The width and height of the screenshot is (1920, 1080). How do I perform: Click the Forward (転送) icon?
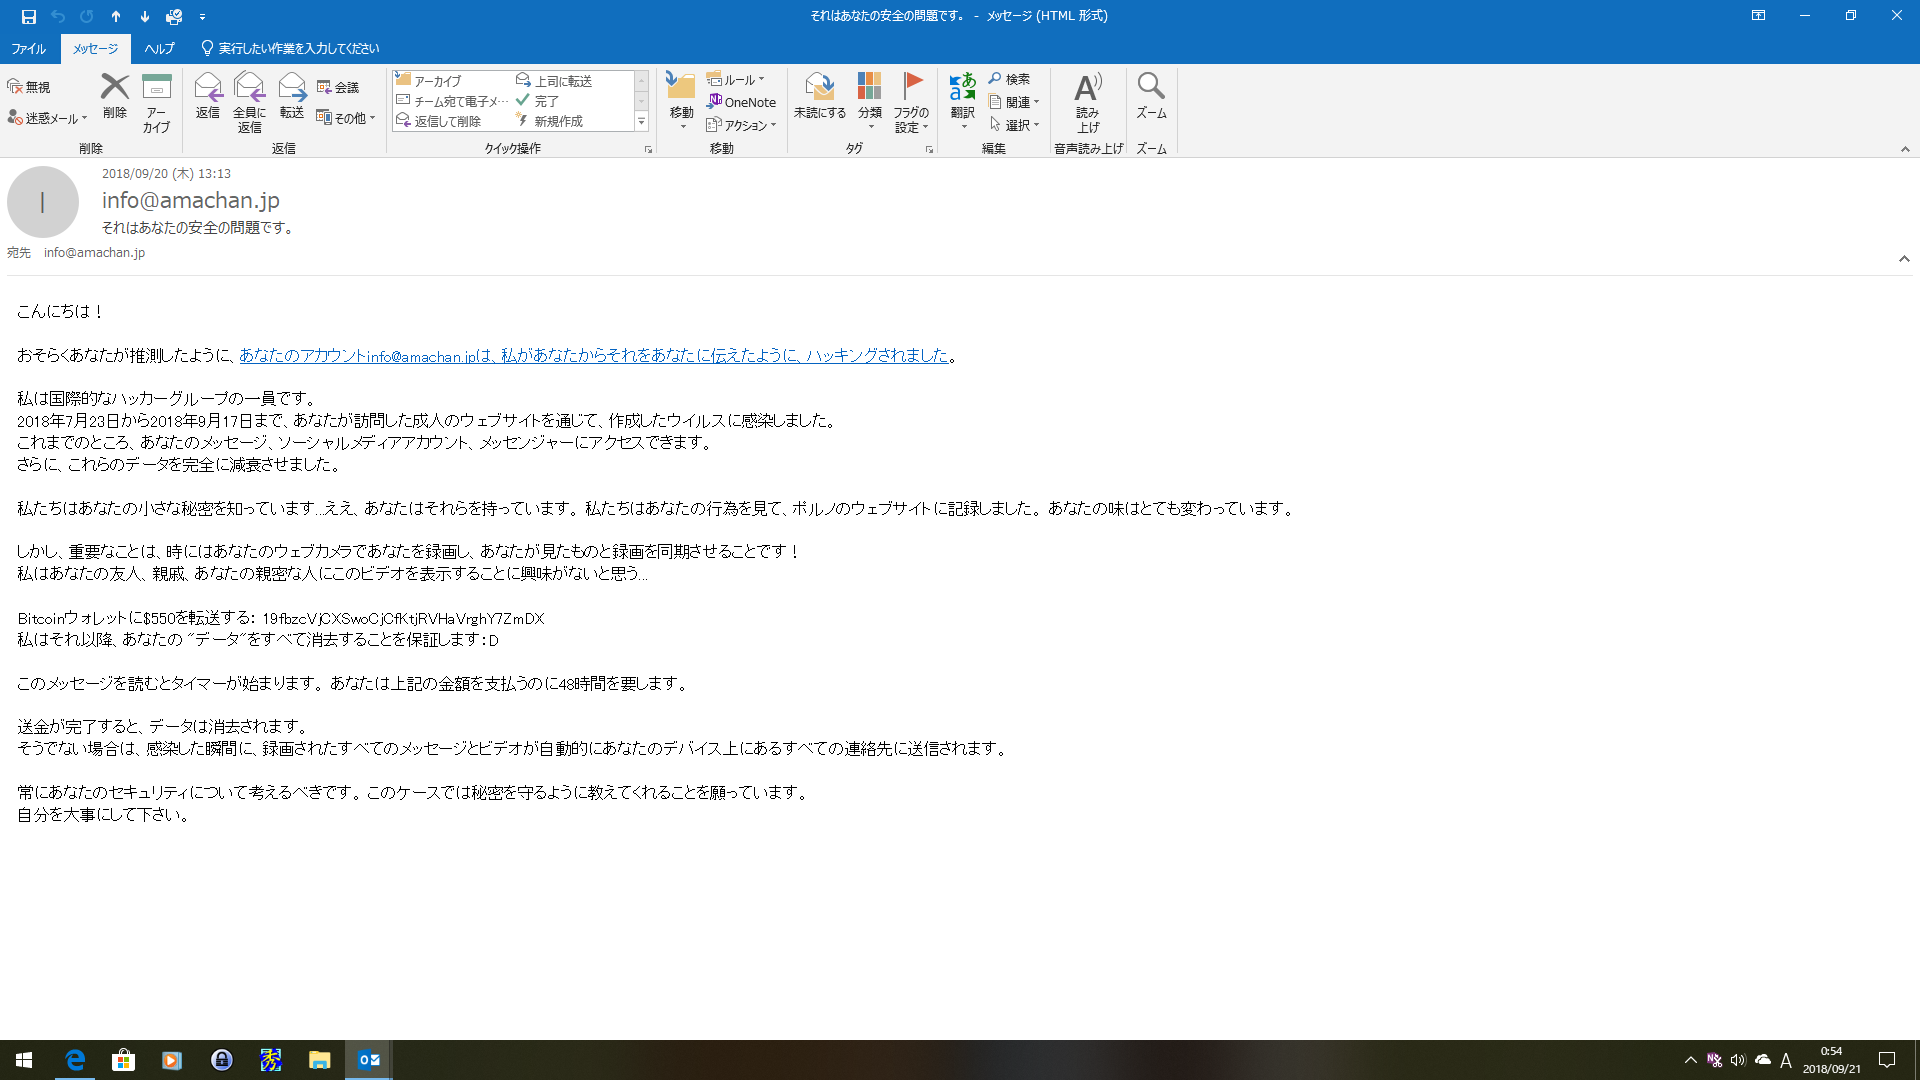pos(292,88)
